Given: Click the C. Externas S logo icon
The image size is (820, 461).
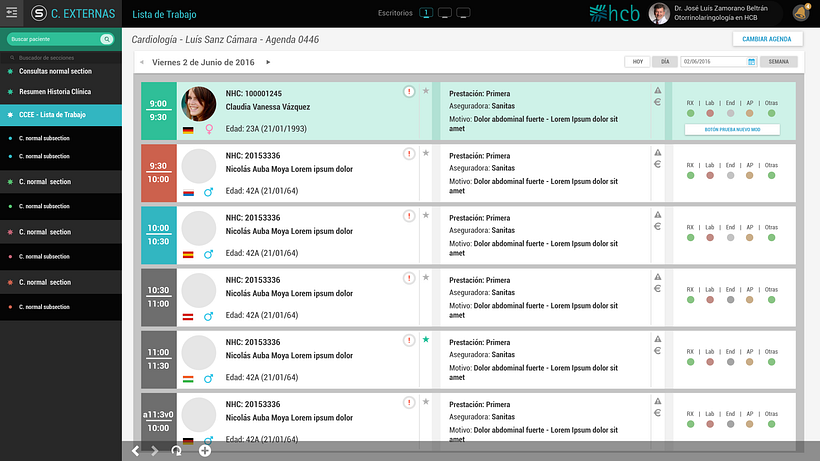Looking at the screenshot, I should point(39,14).
